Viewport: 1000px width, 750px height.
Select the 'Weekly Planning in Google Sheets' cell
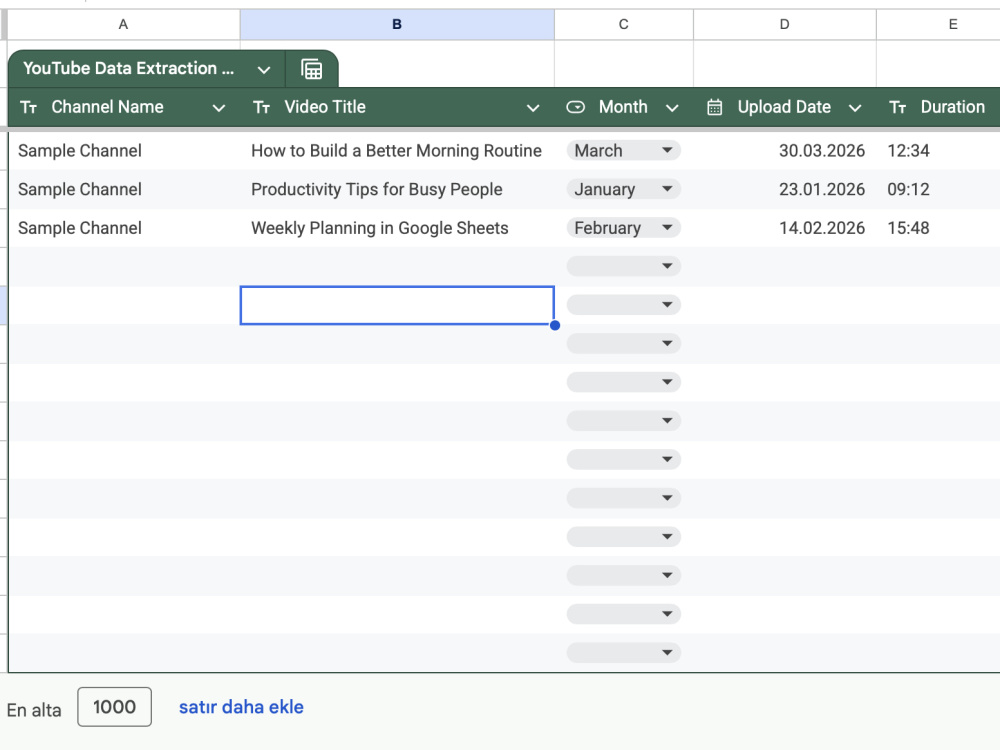tap(397, 228)
